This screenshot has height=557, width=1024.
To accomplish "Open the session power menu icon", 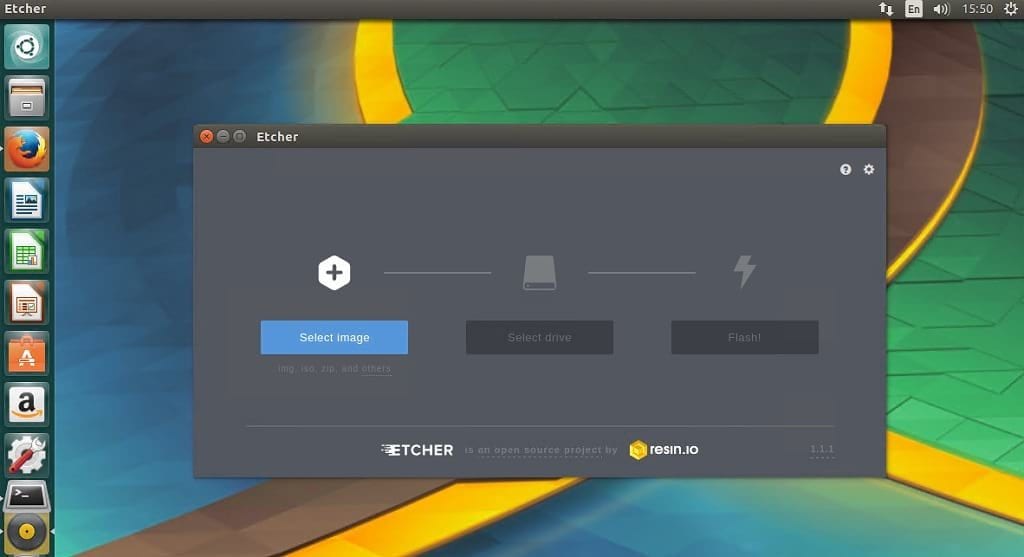I will 1010,8.
